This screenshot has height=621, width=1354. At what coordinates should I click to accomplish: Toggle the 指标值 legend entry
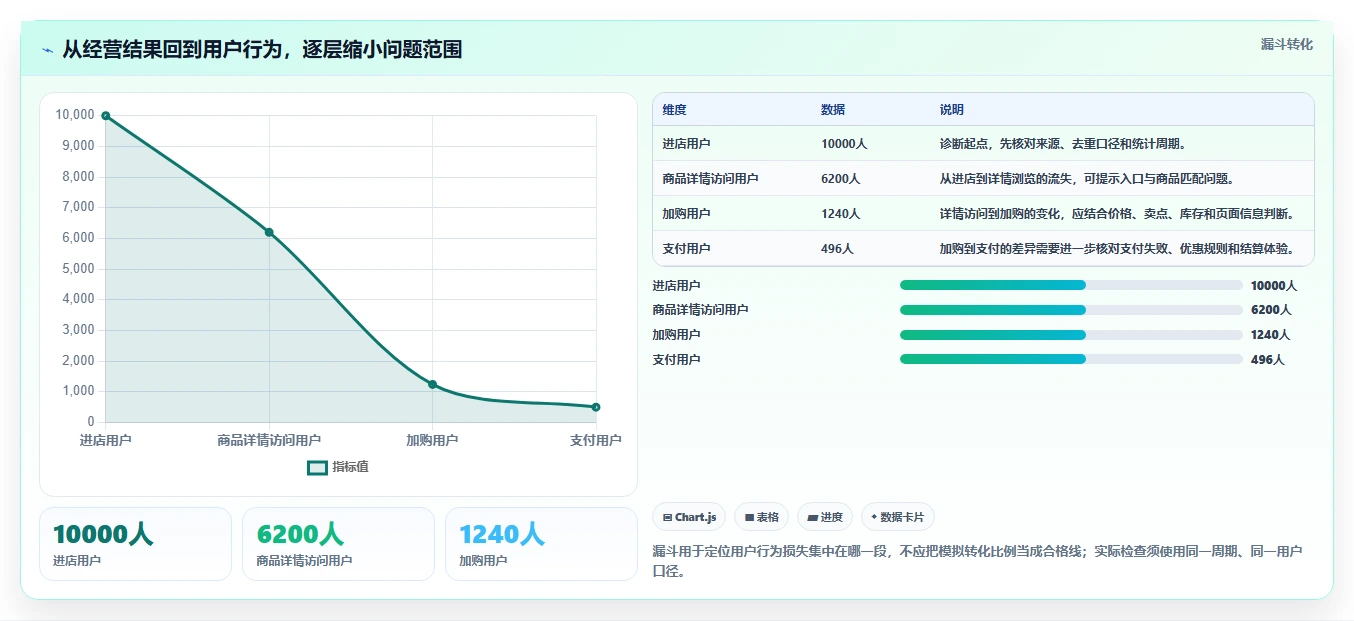338,467
